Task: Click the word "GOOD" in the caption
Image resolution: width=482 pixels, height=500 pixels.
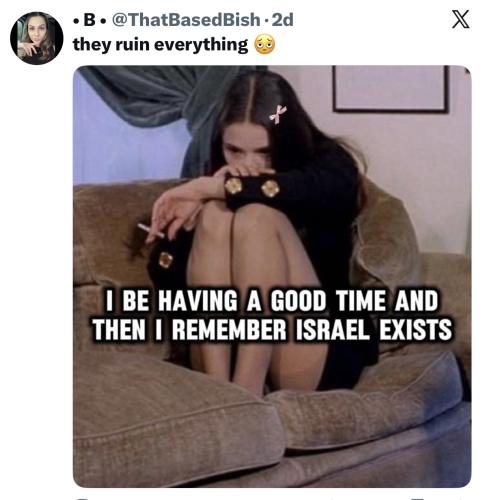Action: coord(298,300)
